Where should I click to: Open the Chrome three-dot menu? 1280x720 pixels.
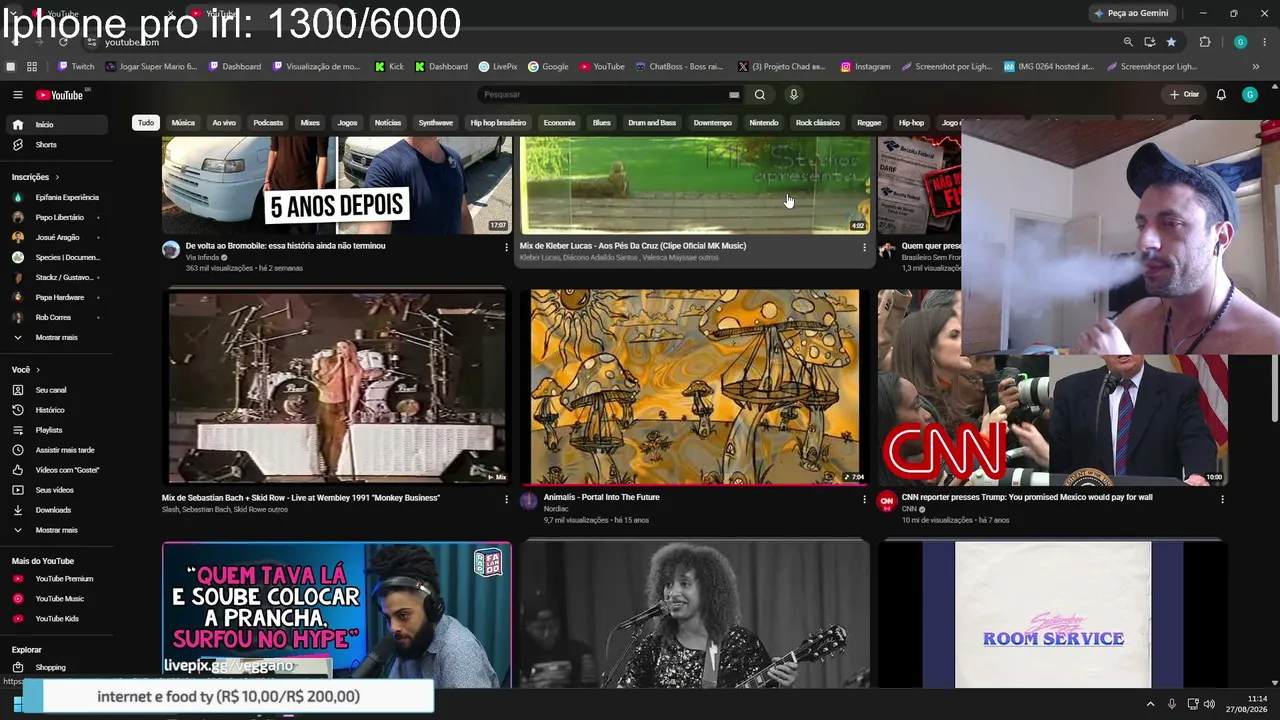(x=1265, y=42)
